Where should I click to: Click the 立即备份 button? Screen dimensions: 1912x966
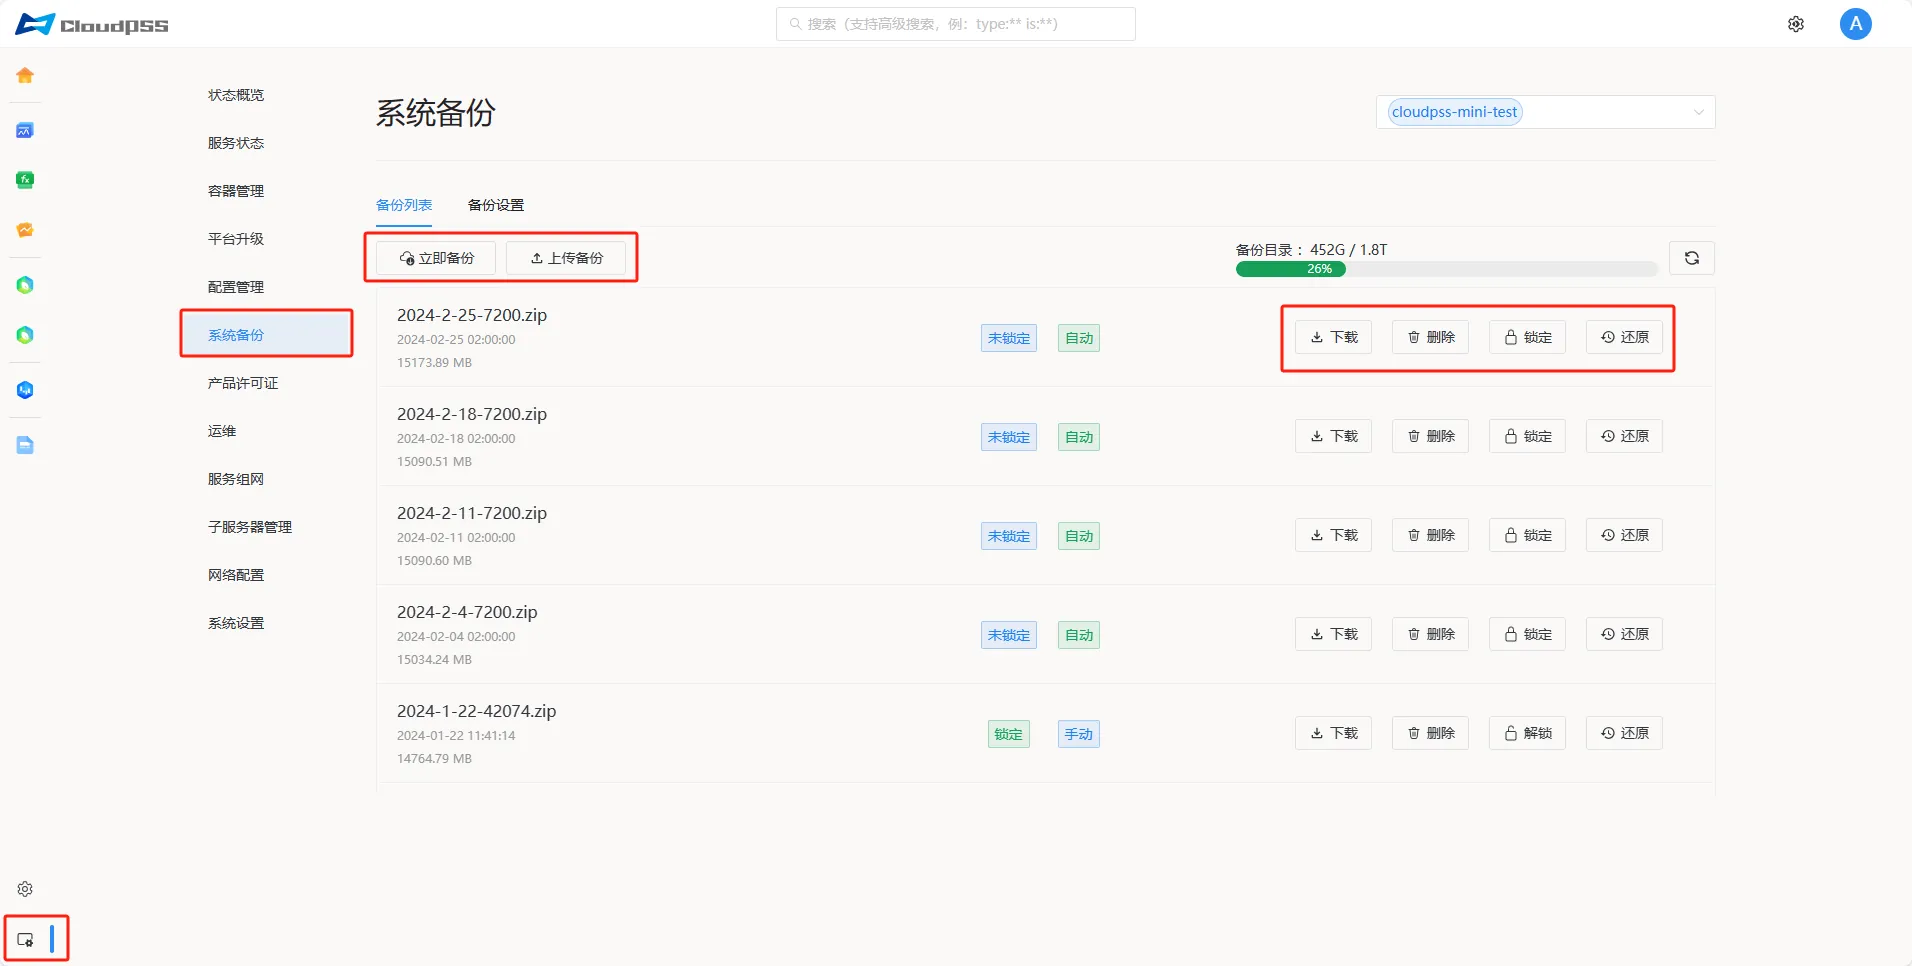tap(436, 258)
